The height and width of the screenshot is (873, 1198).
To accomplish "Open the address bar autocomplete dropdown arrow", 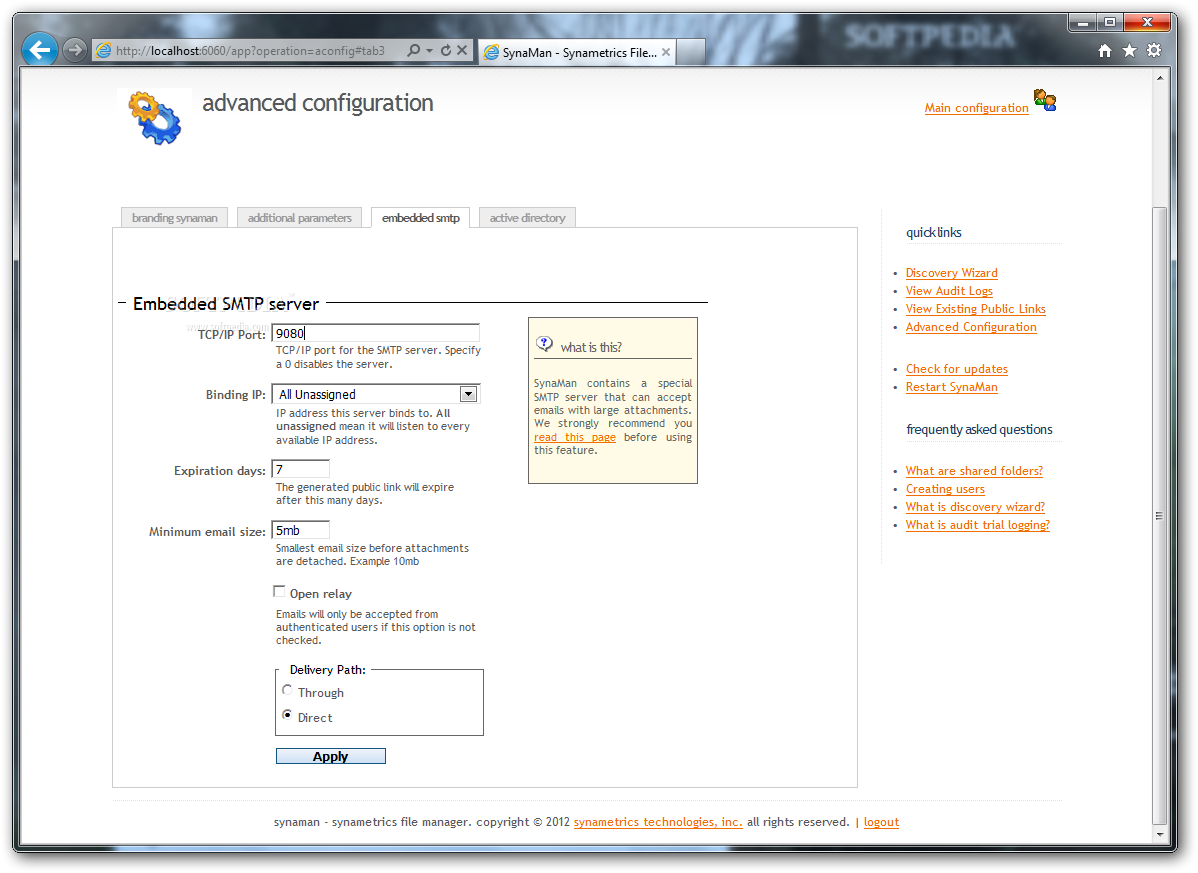I will coord(429,50).
